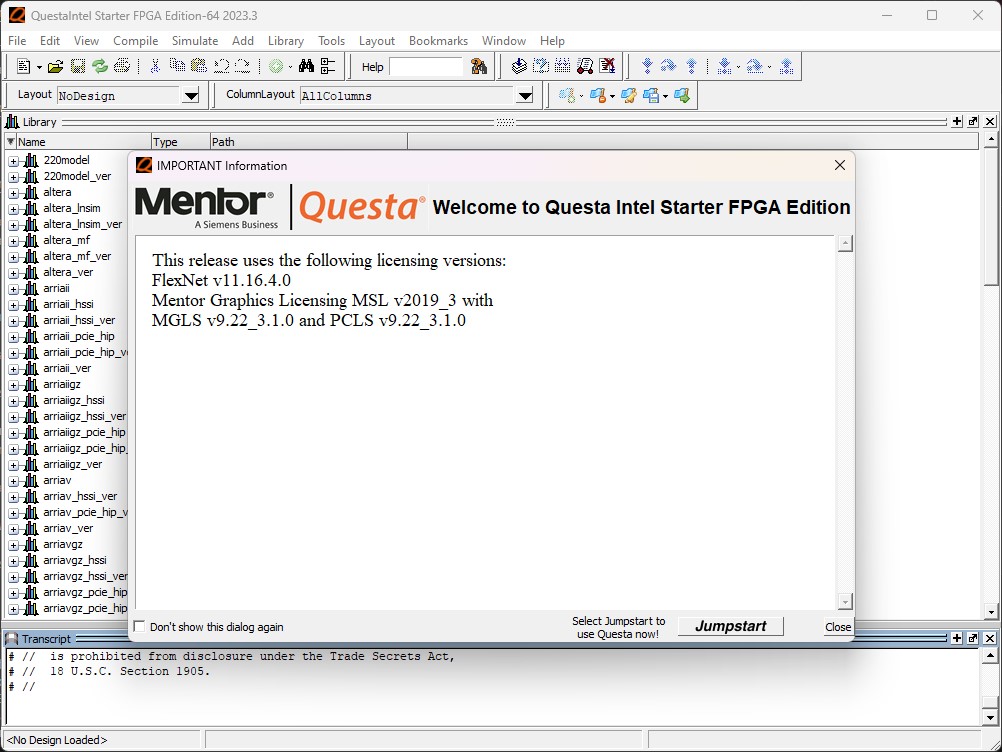Click the binoculars icon beside the Help field
1002x752 pixels.
pyautogui.click(x=479, y=66)
